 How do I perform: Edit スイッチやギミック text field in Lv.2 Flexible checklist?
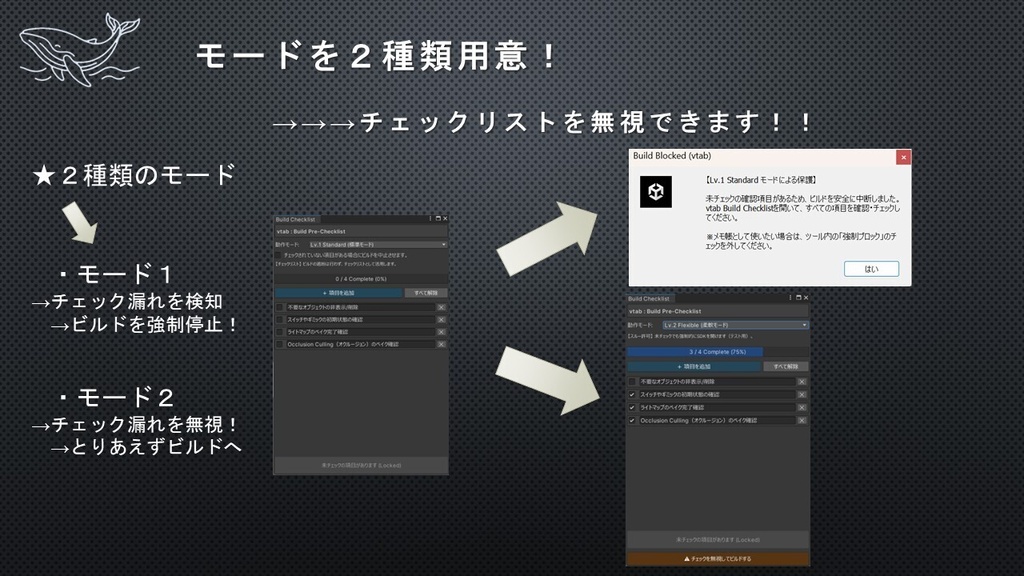(717, 394)
